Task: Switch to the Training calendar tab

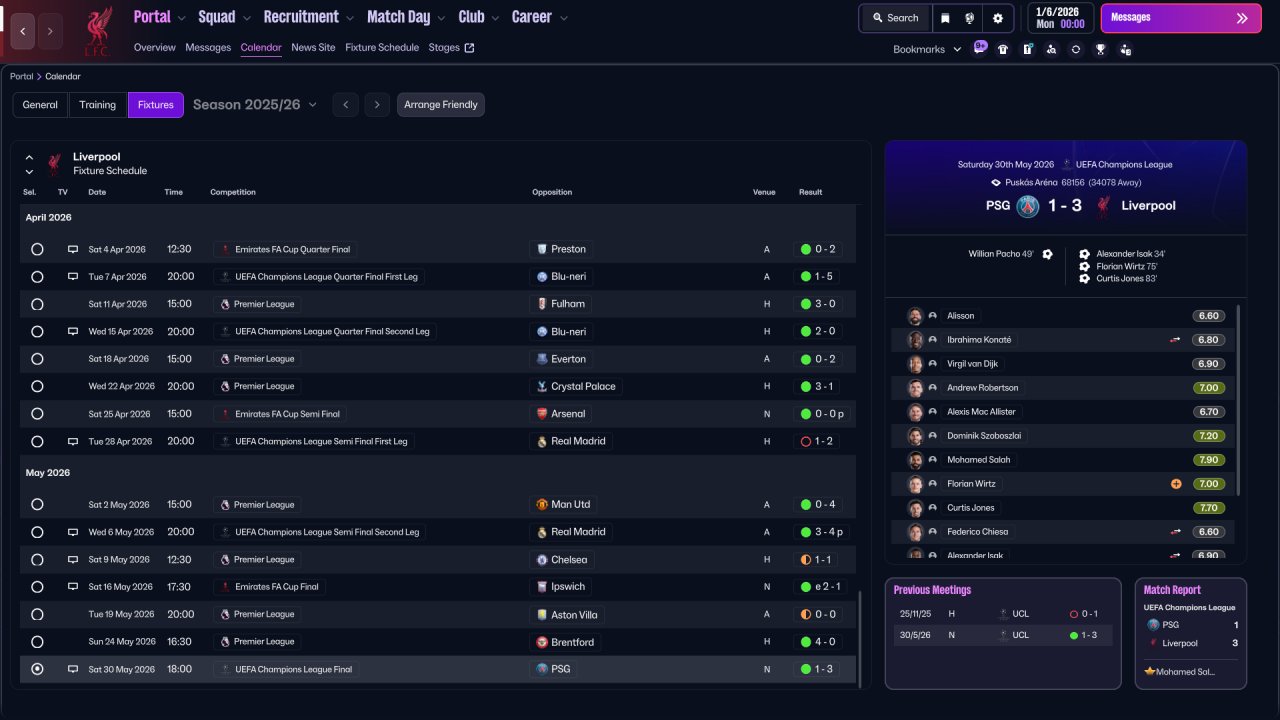Action: pyautogui.click(x=98, y=105)
